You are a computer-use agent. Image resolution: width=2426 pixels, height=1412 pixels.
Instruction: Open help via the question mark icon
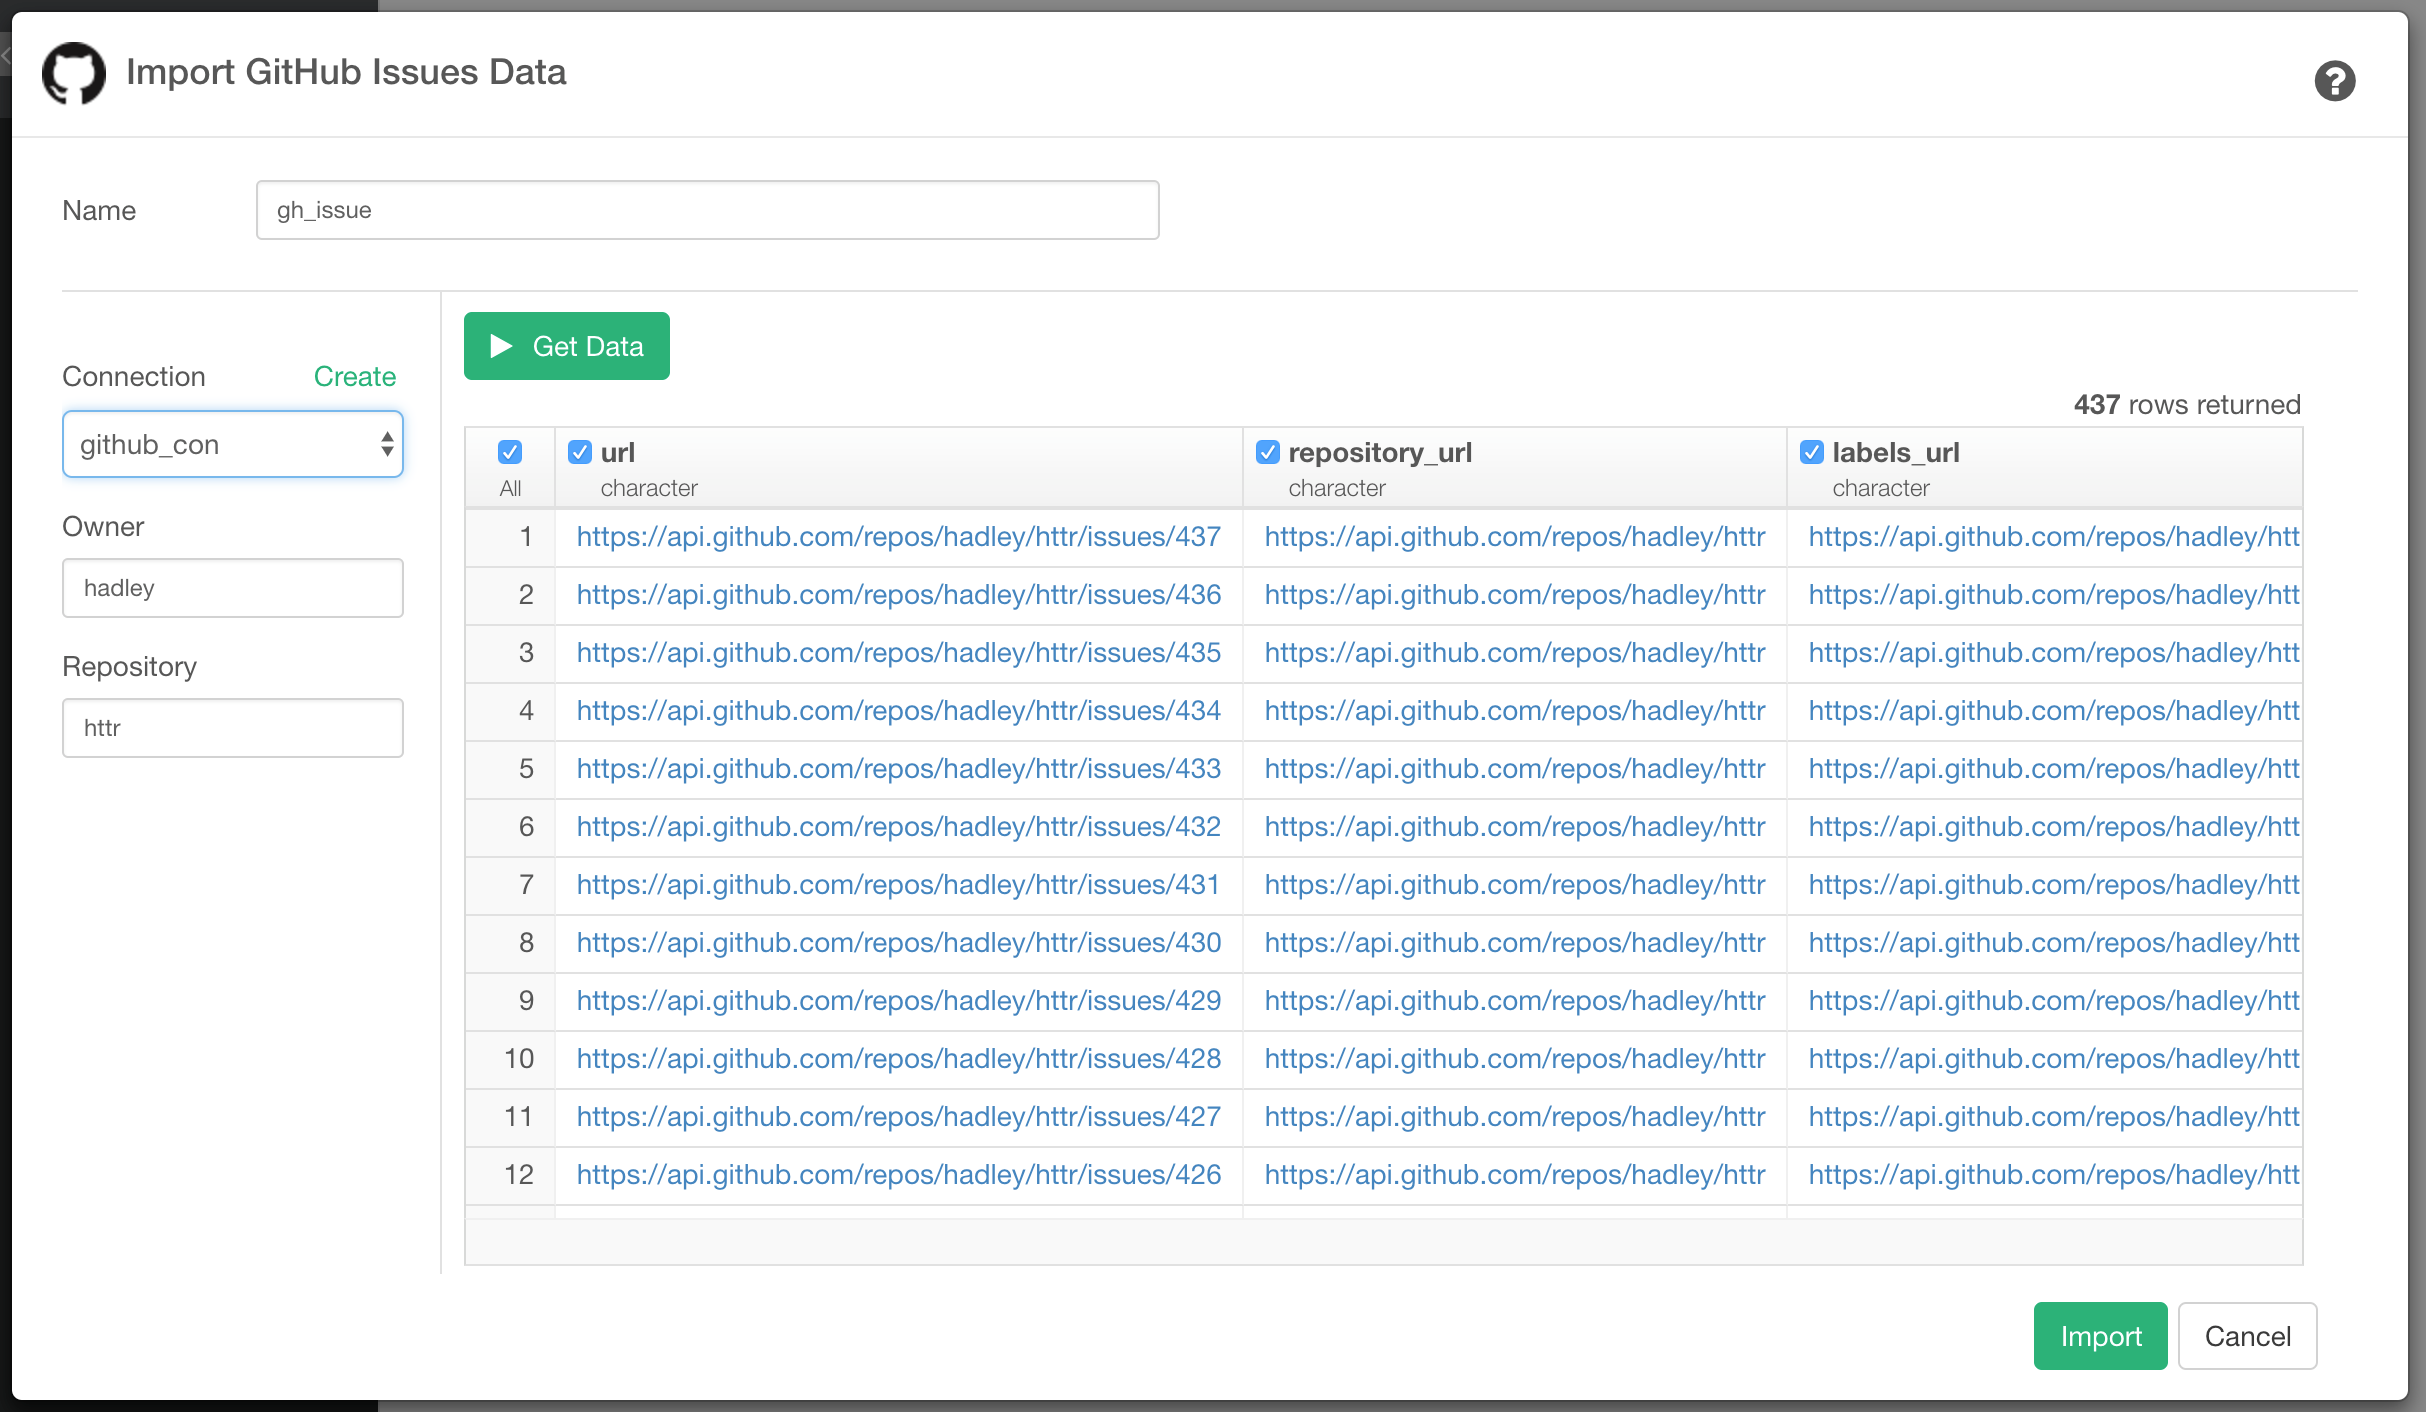coord(2335,81)
